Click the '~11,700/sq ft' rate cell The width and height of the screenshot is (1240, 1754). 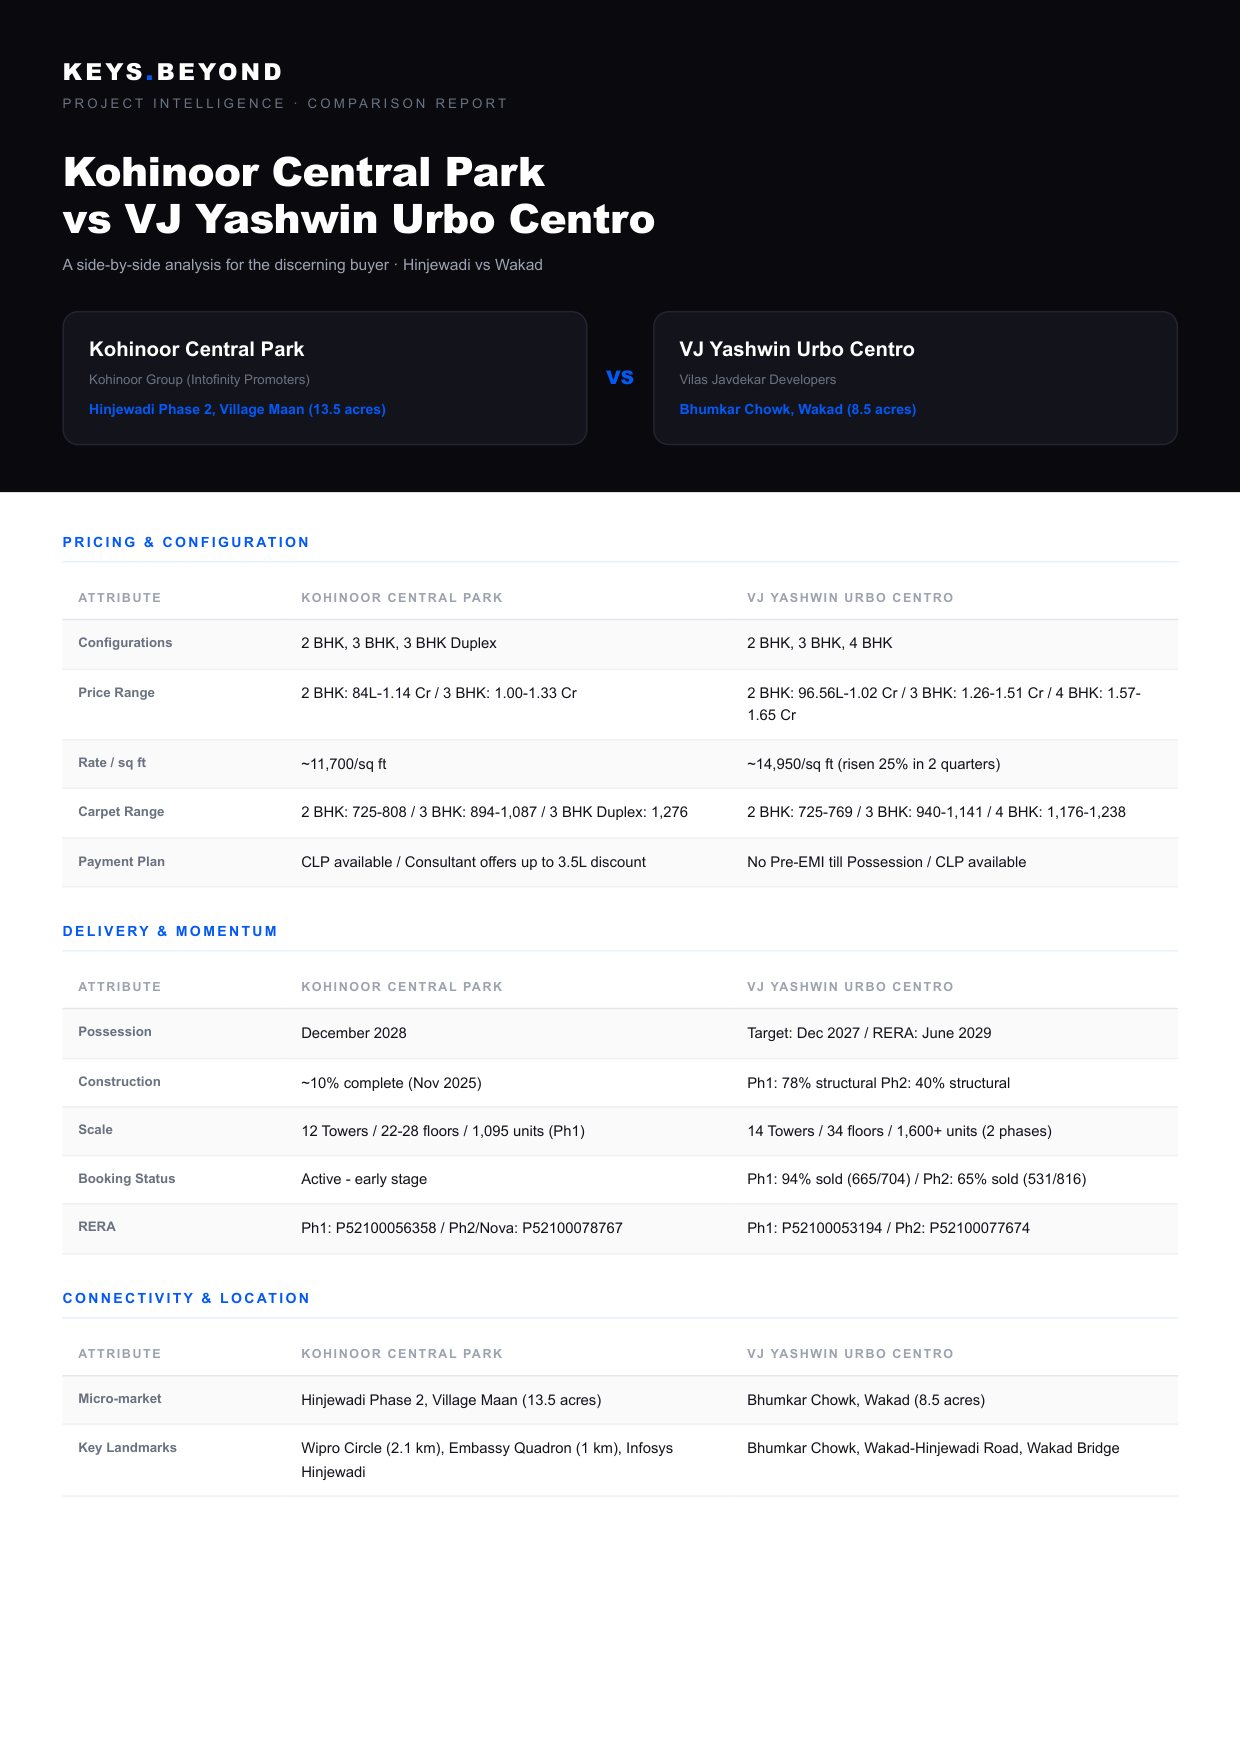pos(344,764)
